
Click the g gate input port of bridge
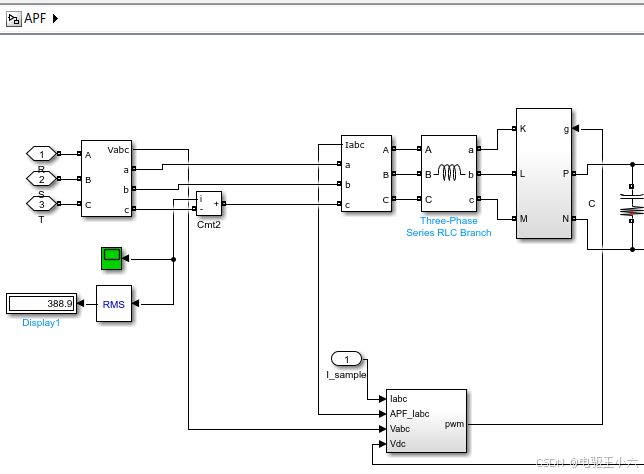point(575,129)
